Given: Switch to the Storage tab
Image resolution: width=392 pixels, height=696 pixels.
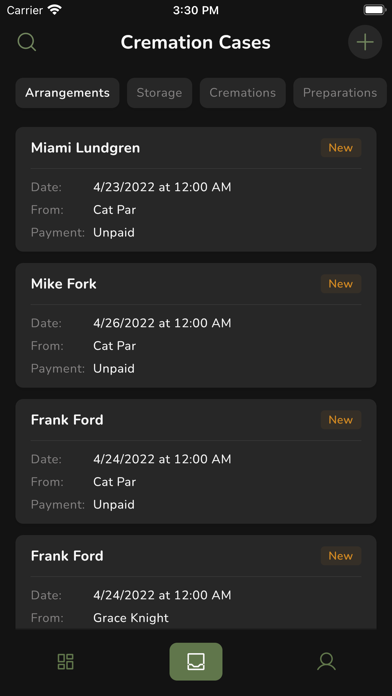Looking at the screenshot, I should (x=159, y=93).
